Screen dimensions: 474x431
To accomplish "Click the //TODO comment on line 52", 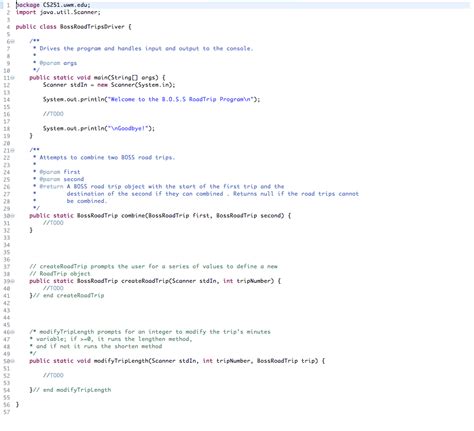I will (53, 376).
